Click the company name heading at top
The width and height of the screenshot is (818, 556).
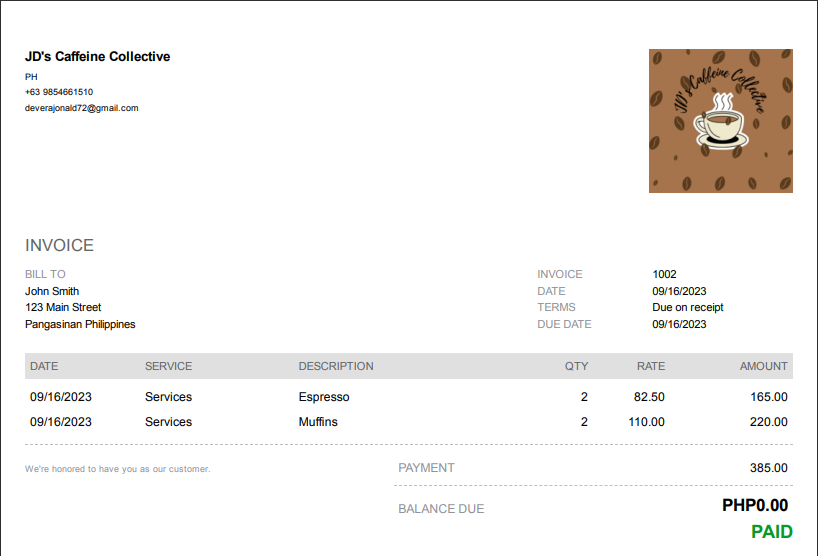(x=97, y=57)
